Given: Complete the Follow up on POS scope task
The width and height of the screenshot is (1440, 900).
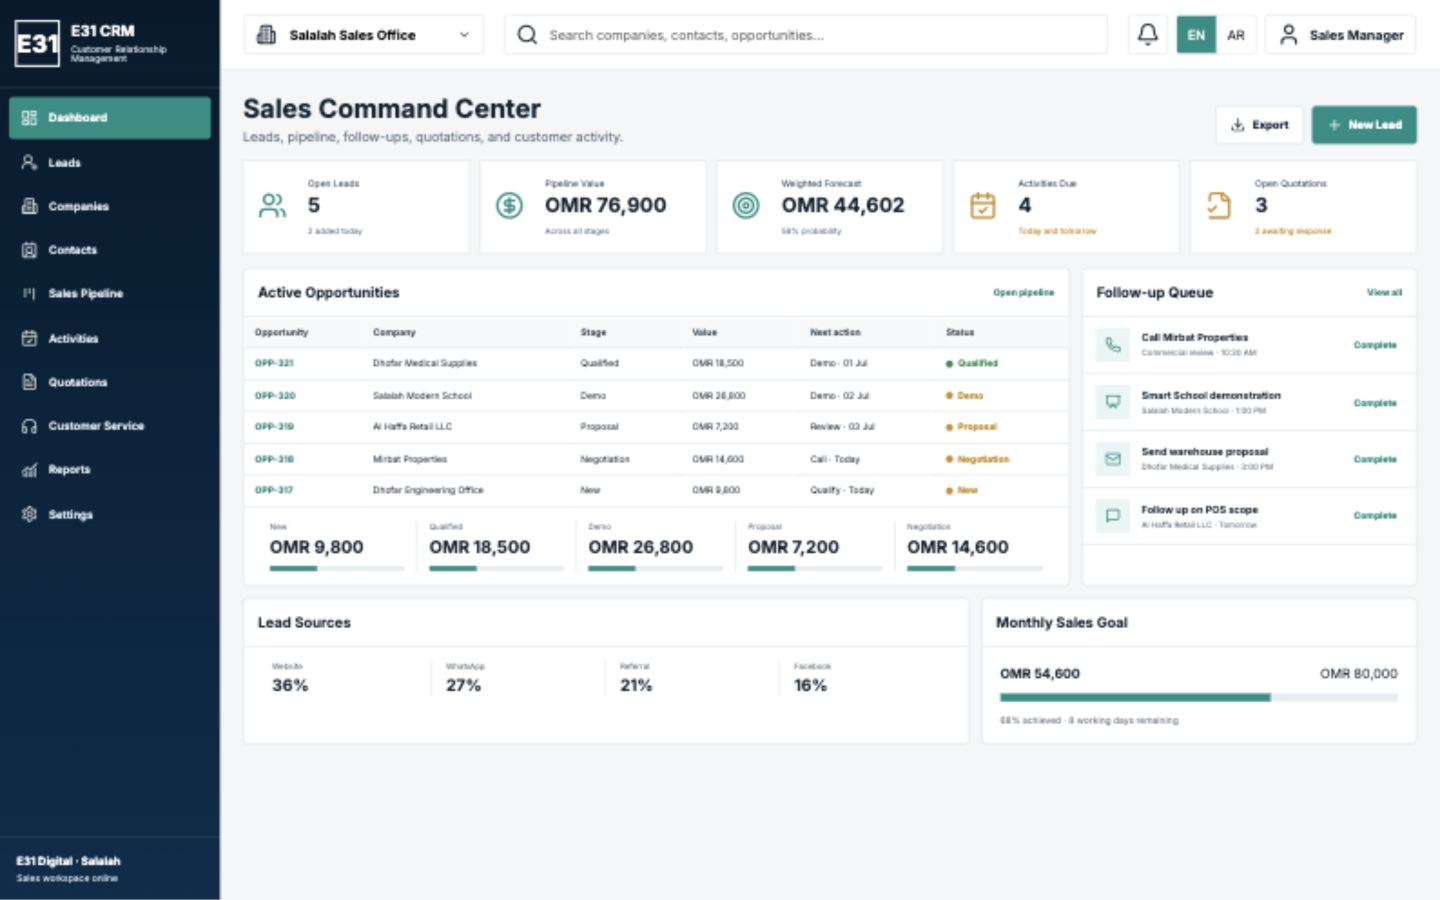Looking at the screenshot, I should (1375, 516).
